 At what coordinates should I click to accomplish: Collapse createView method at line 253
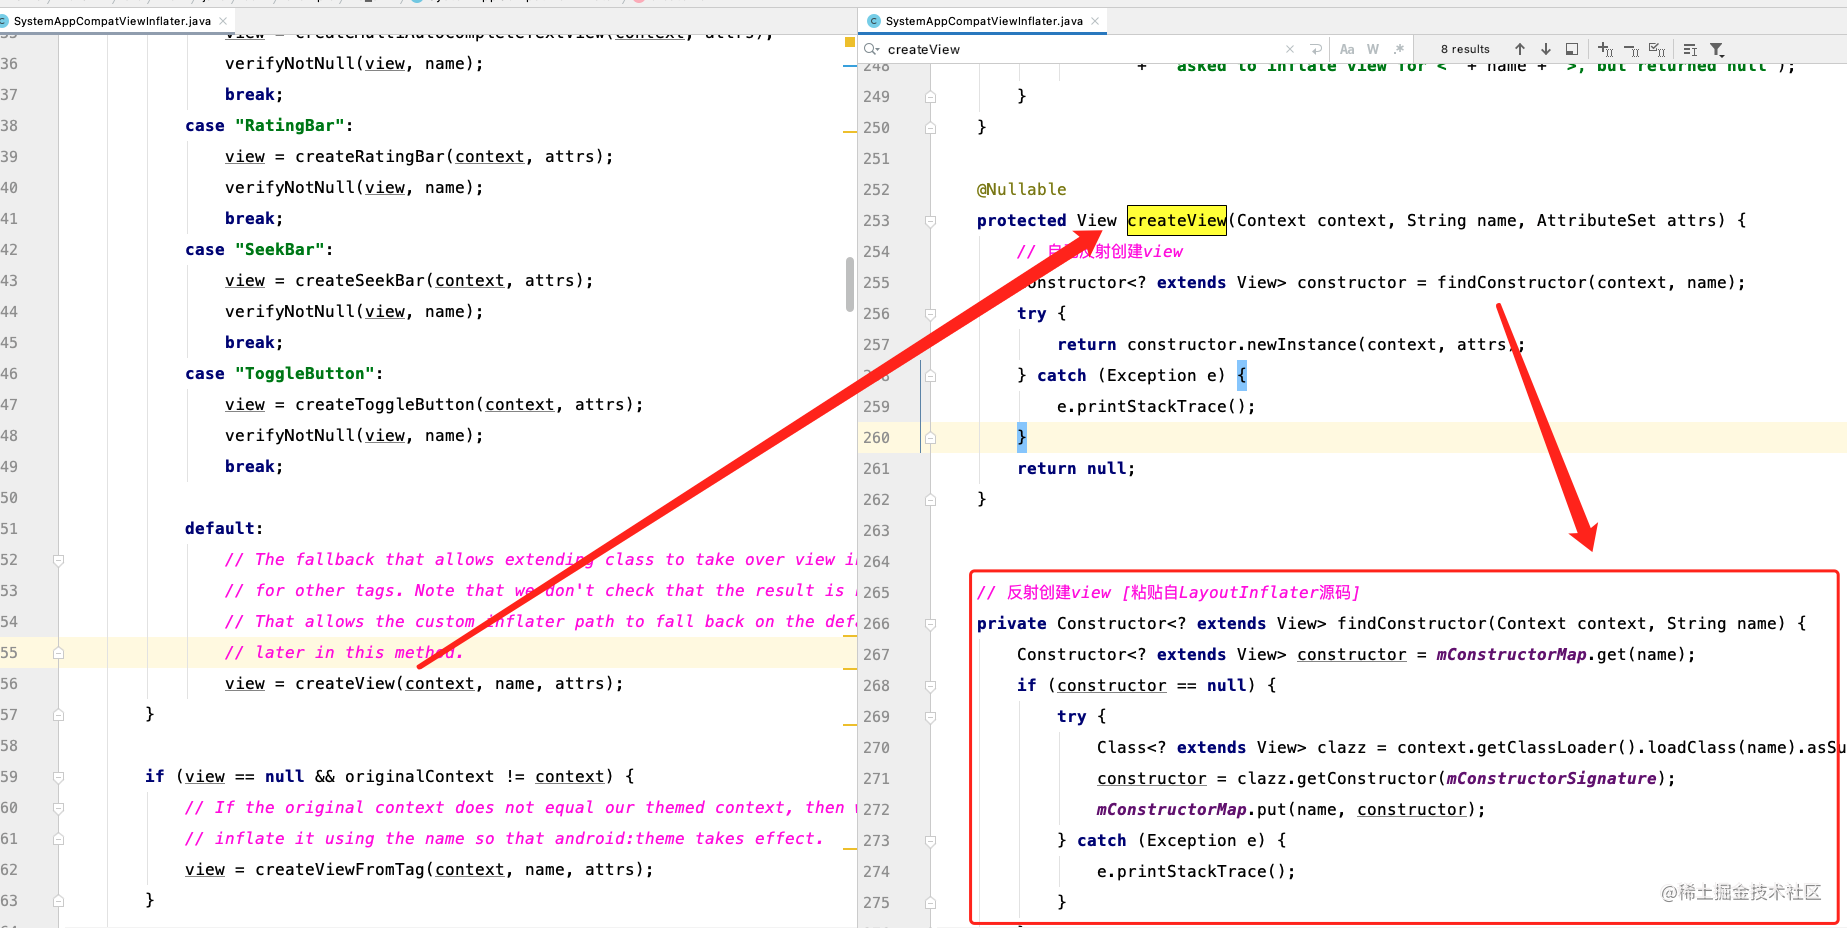coord(930,220)
